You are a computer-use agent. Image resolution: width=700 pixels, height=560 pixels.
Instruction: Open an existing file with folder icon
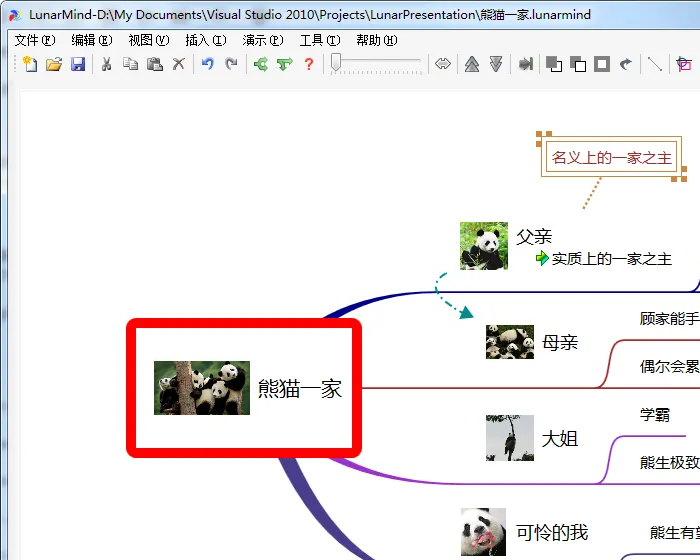coord(54,64)
